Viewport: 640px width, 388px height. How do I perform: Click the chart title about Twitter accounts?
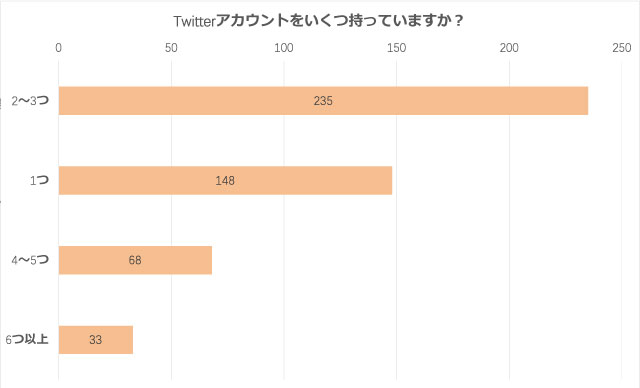pos(319,20)
